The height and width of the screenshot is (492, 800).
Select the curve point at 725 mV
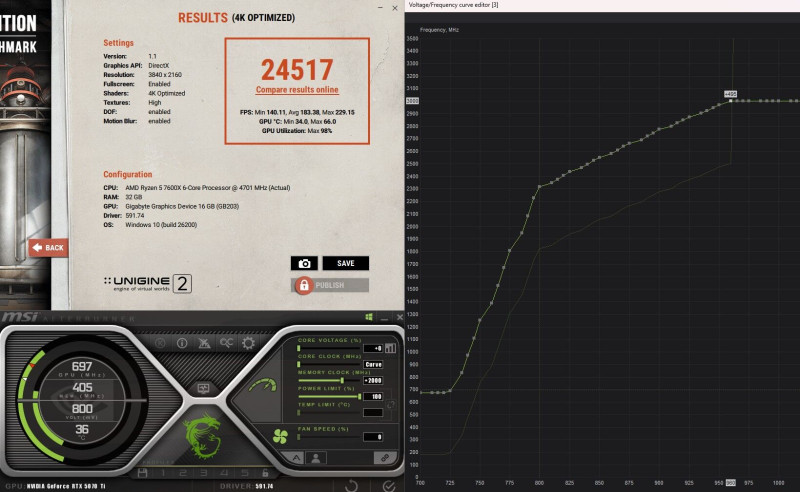tap(449, 391)
